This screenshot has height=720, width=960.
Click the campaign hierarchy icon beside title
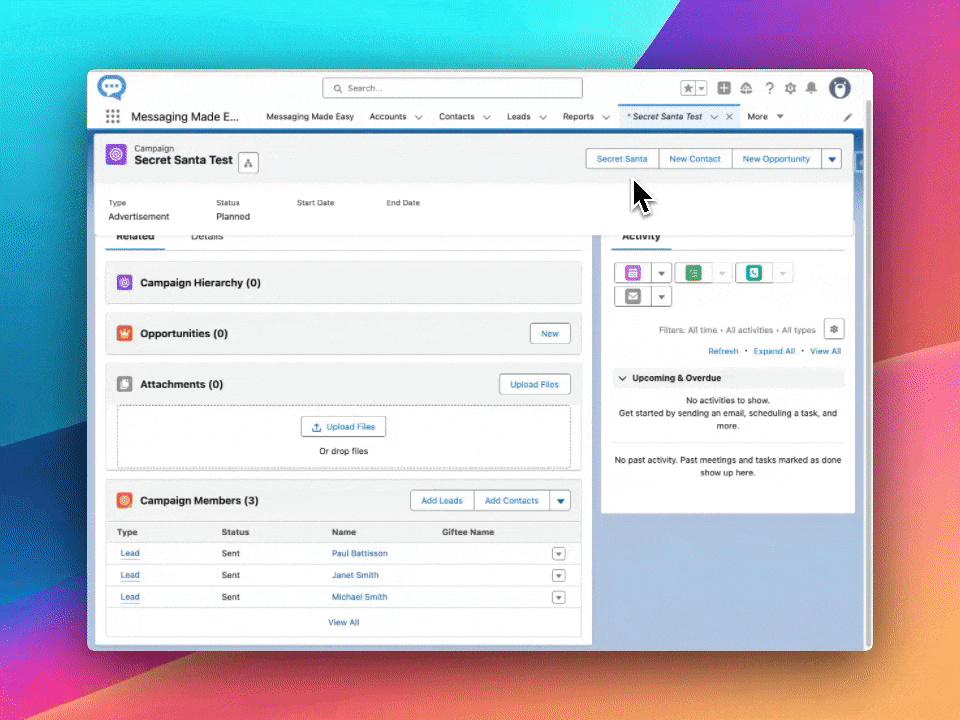[248, 163]
